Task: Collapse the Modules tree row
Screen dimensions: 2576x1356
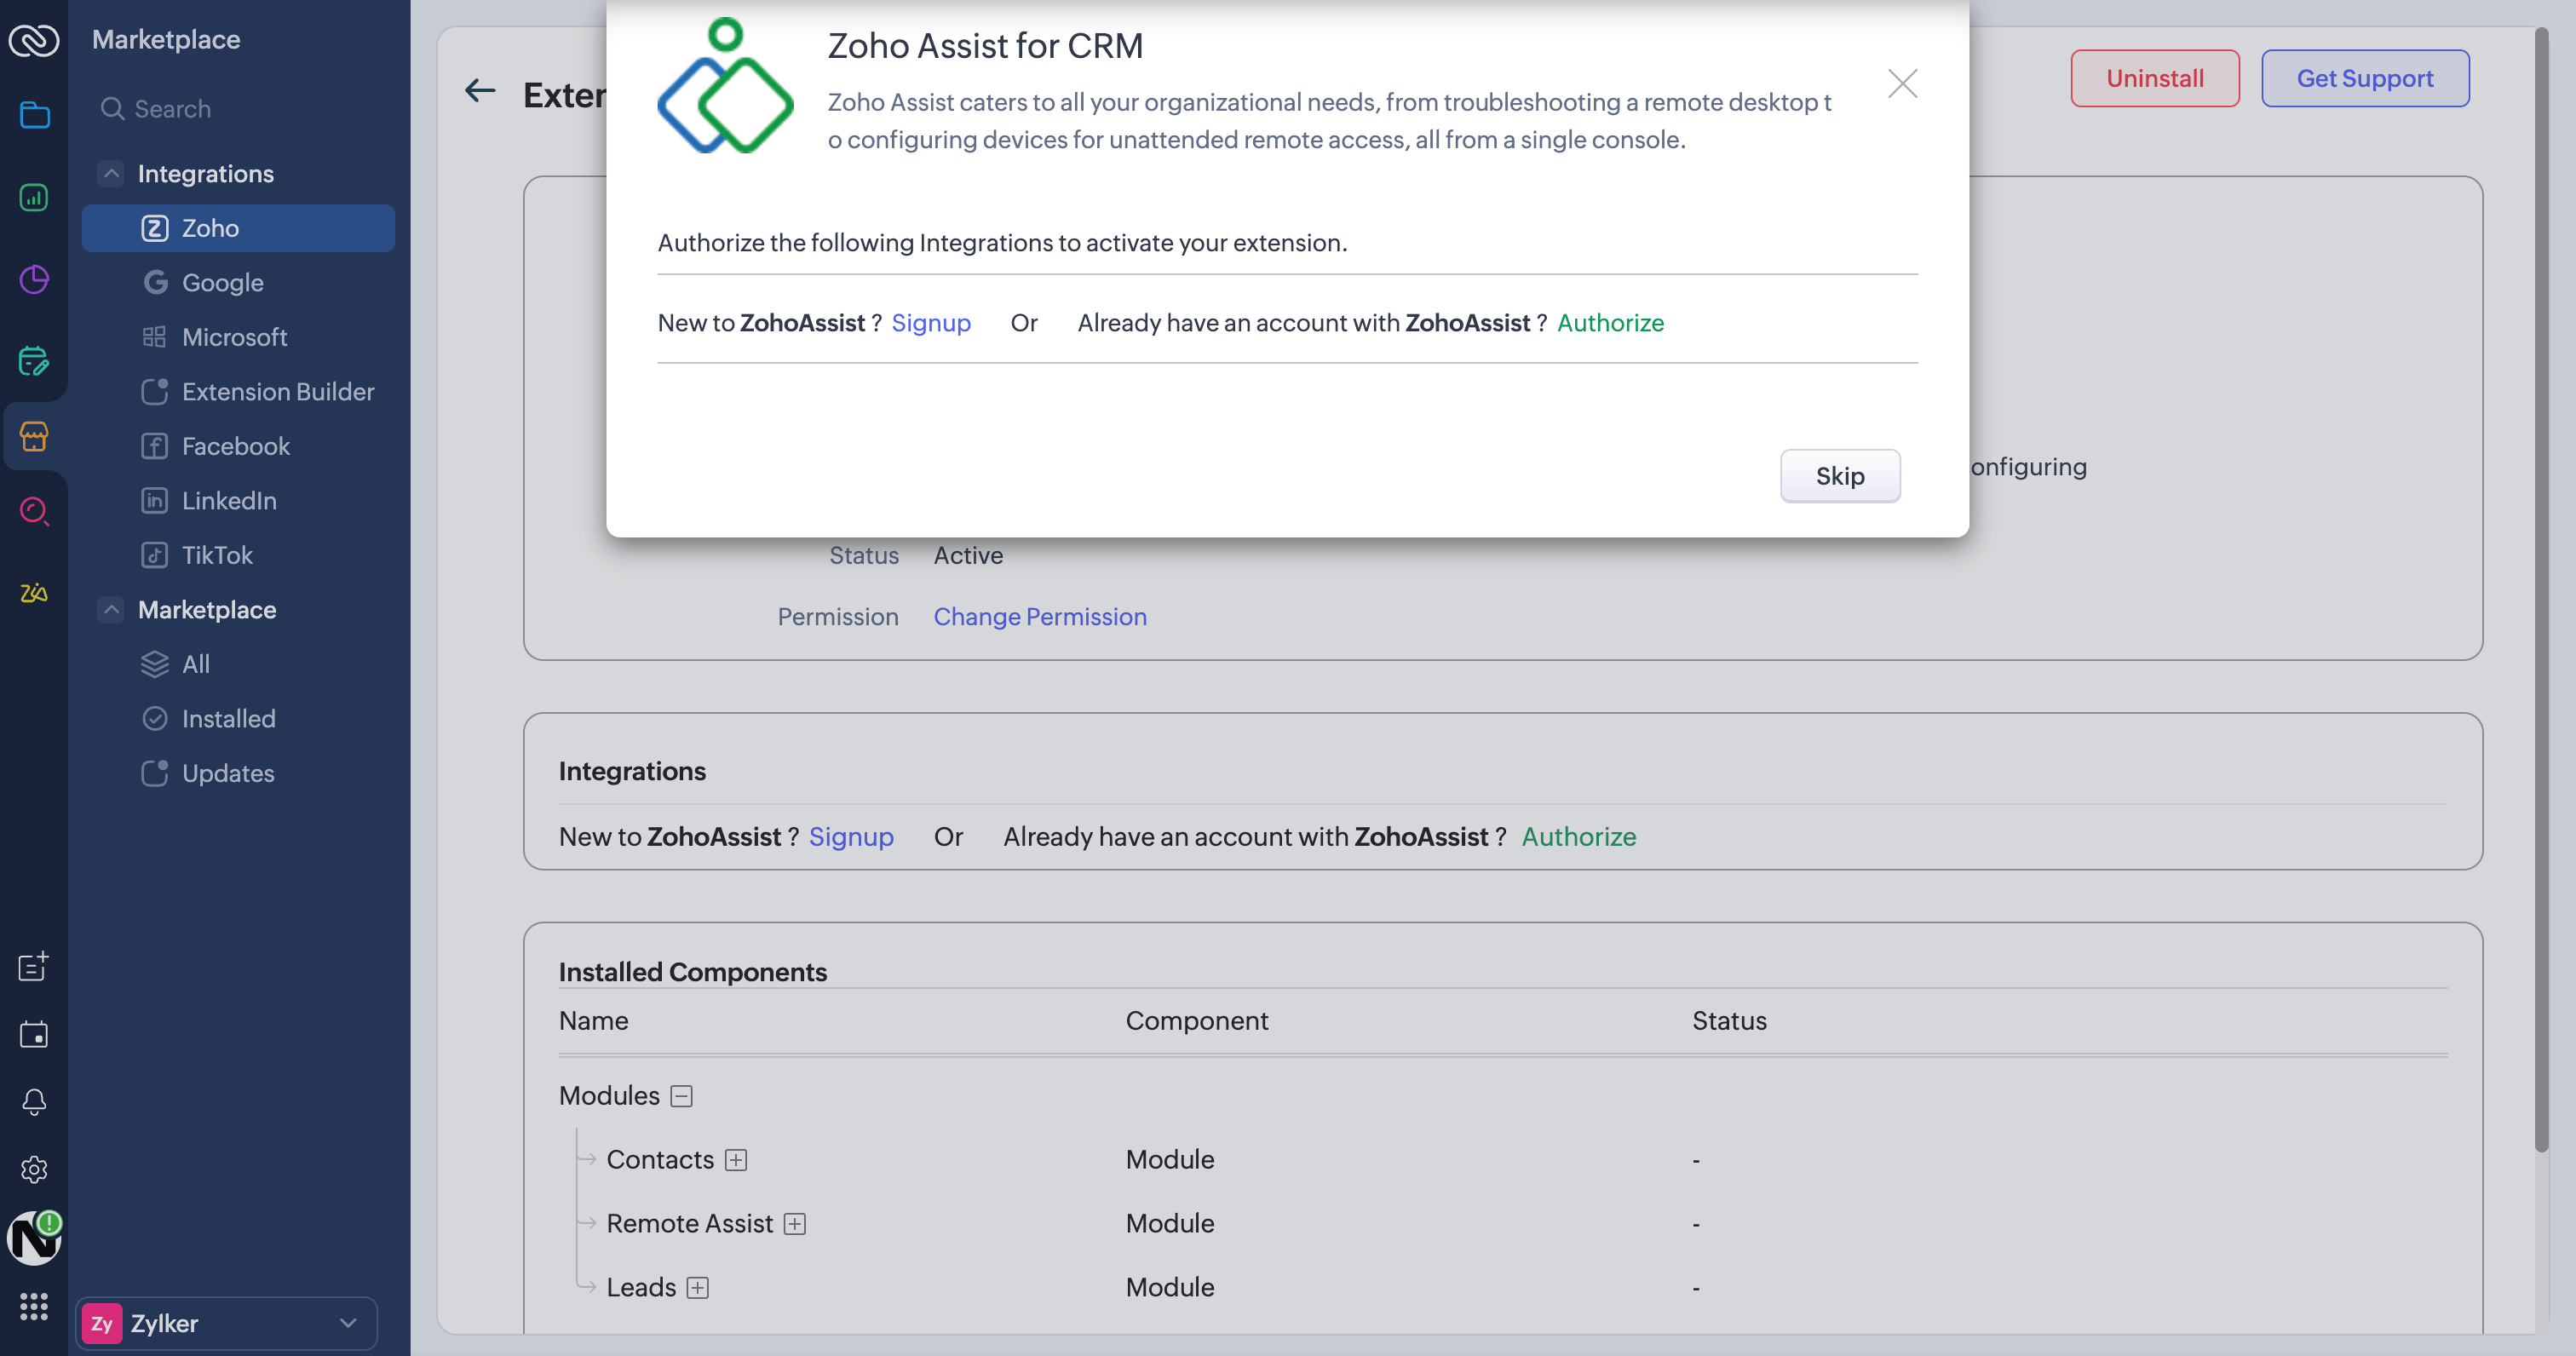Action: pyautogui.click(x=681, y=1096)
